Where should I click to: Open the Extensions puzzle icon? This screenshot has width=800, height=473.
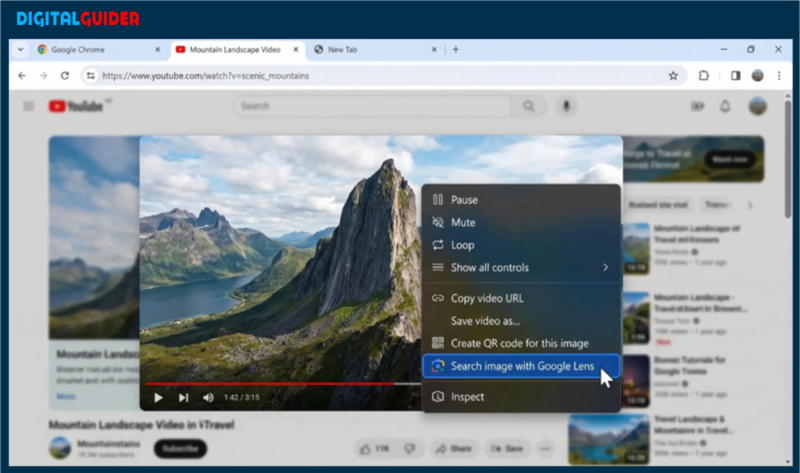click(x=704, y=76)
